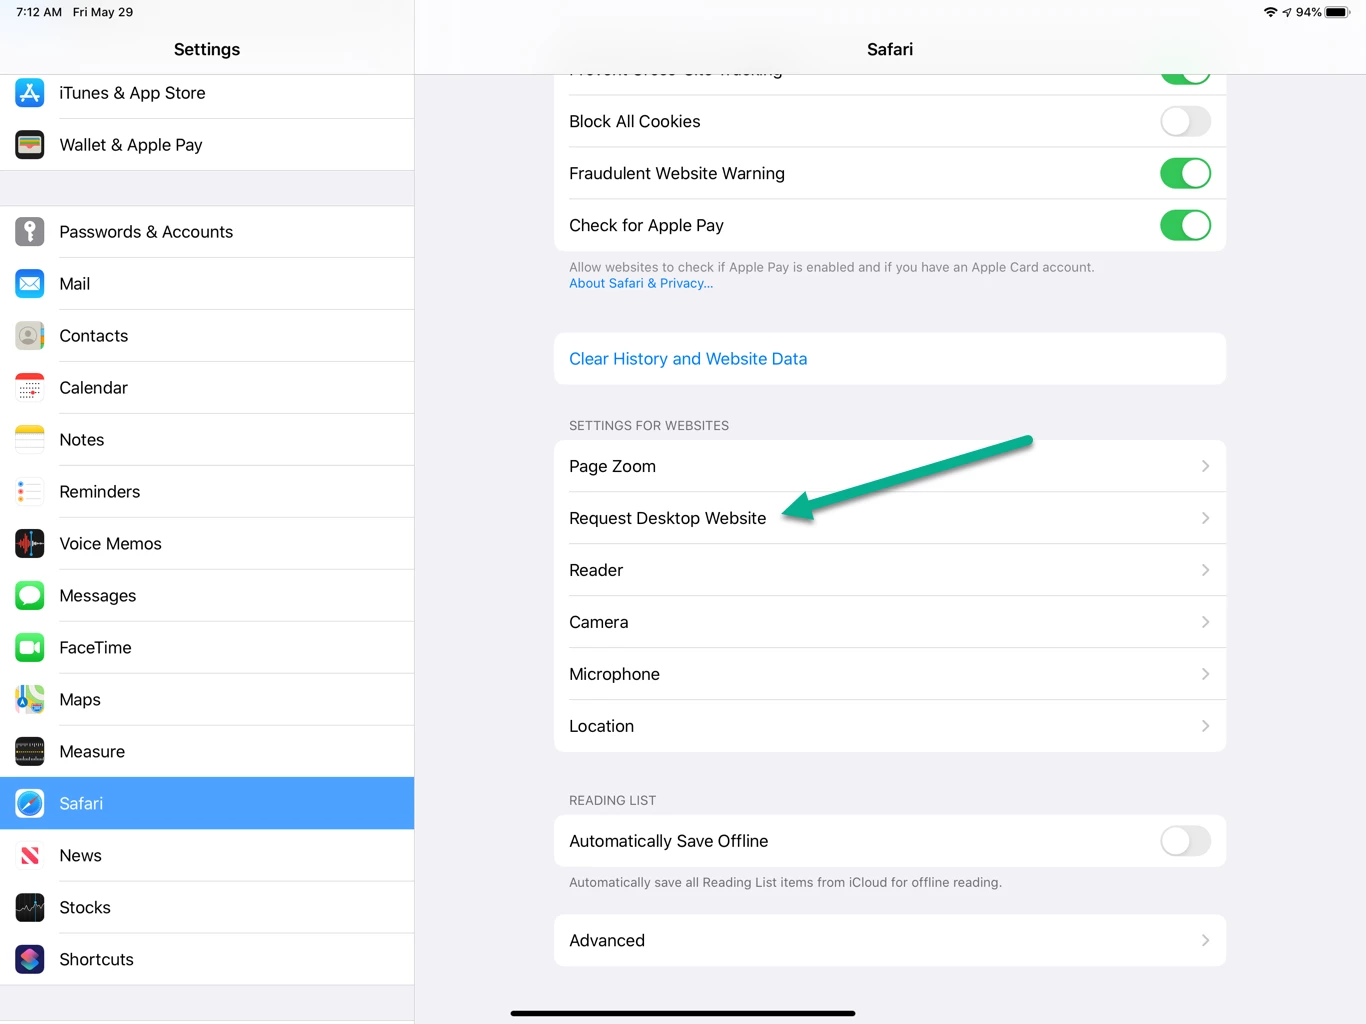Tap the Reminders label in sidebar

click(x=99, y=492)
